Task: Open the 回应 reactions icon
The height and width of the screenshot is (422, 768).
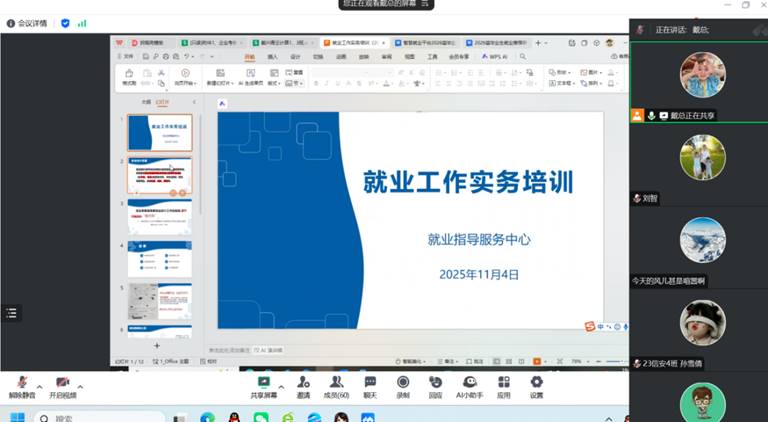Action: pyautogui.click(x=436, y=384)
